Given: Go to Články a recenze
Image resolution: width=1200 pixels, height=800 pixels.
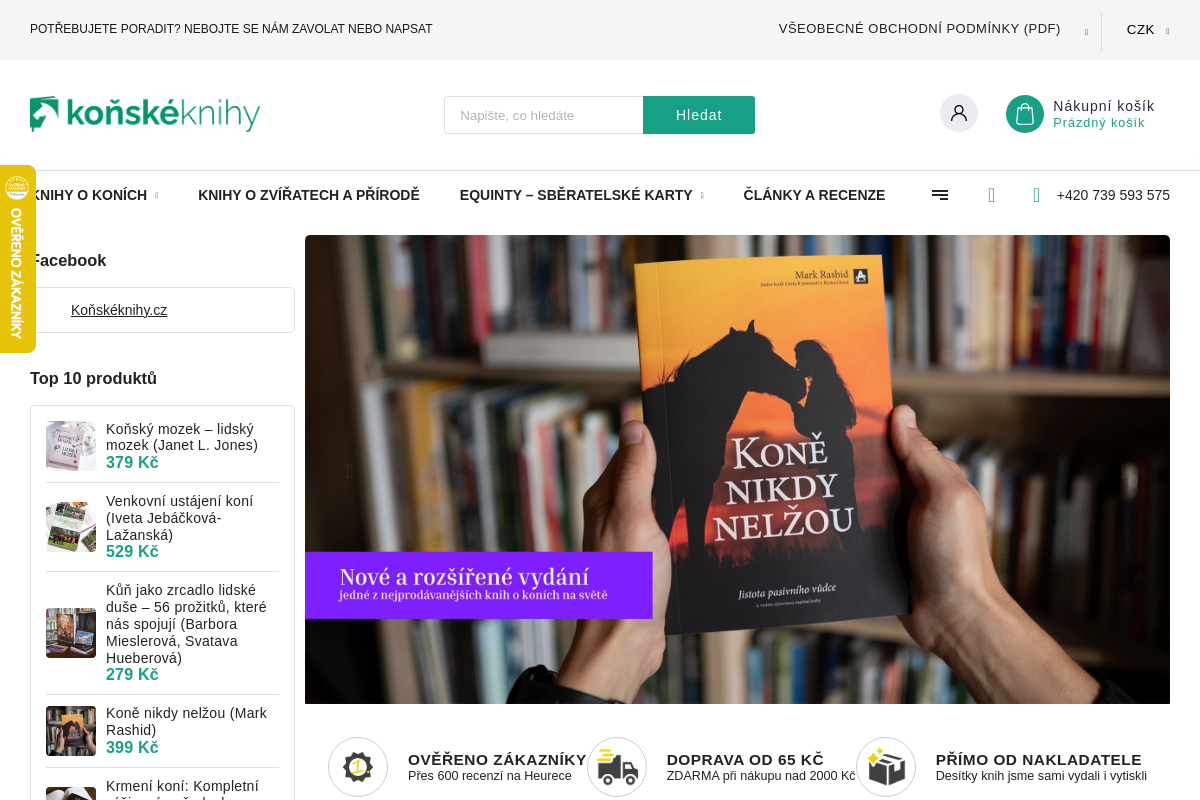Looking at the screenshot, I should point(814,195).
